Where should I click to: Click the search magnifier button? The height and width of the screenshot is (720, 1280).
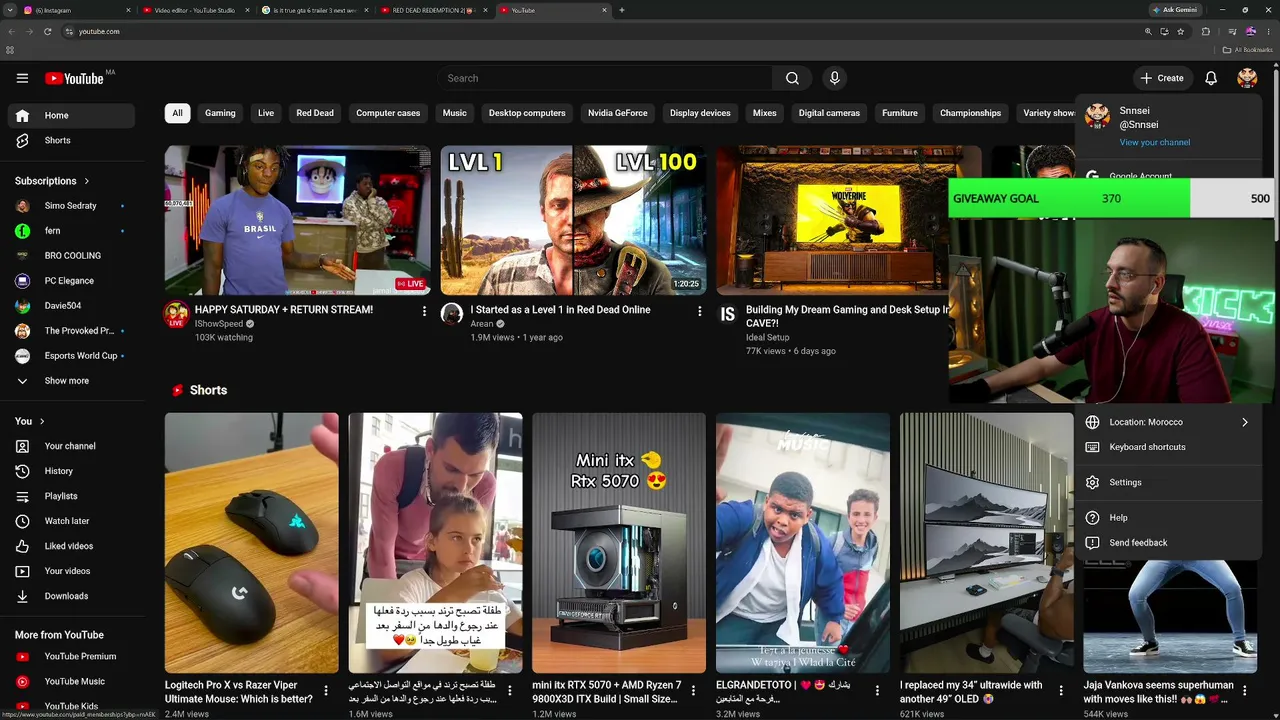tap(792, 78)
